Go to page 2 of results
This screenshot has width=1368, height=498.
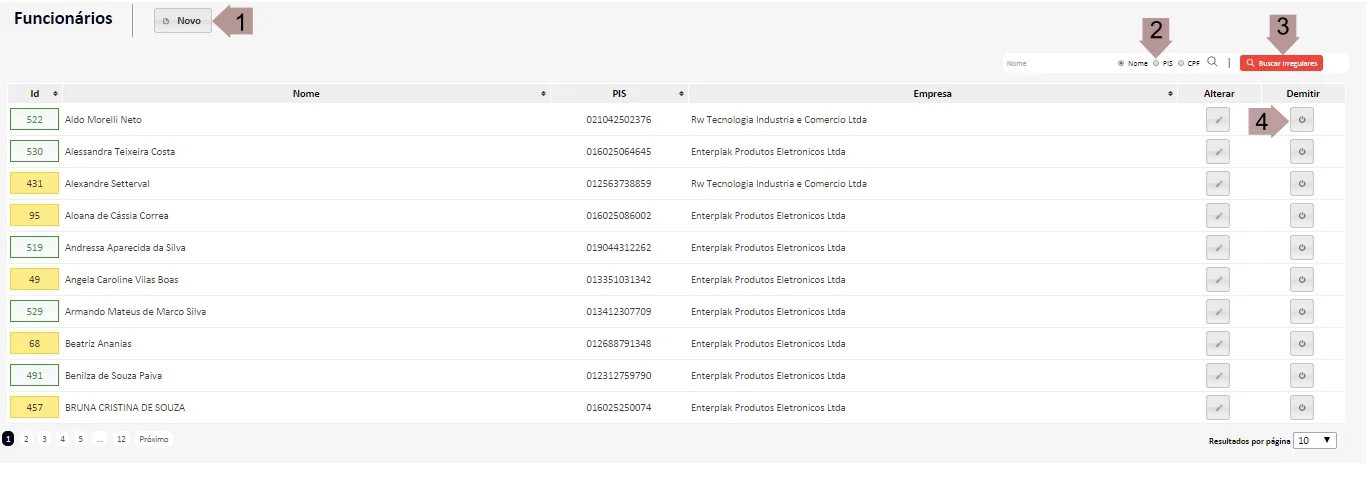(x=26, y=439)
